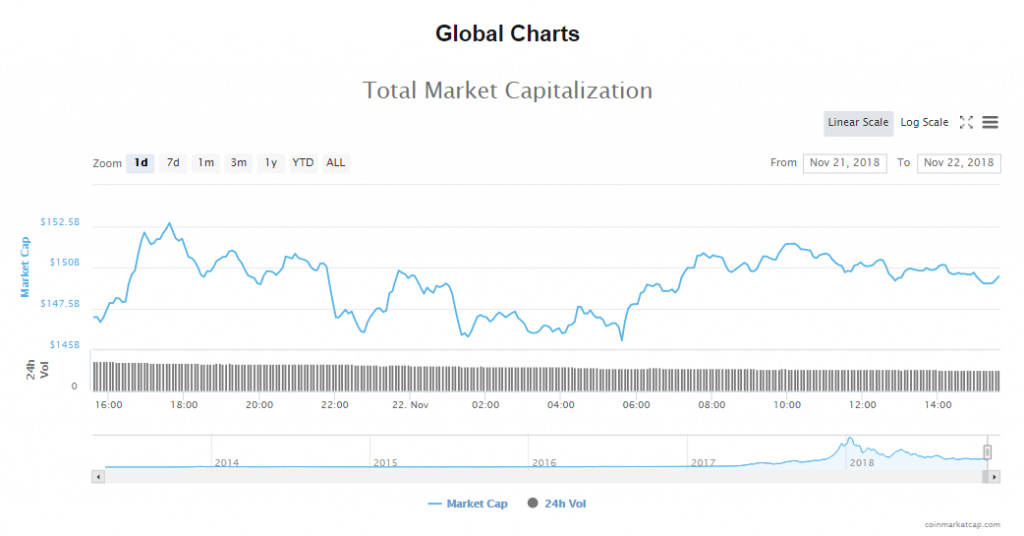This screenshot has width=1024, height=536.
Task: Select the 1d zoom range
Action: tap(141, 163)
